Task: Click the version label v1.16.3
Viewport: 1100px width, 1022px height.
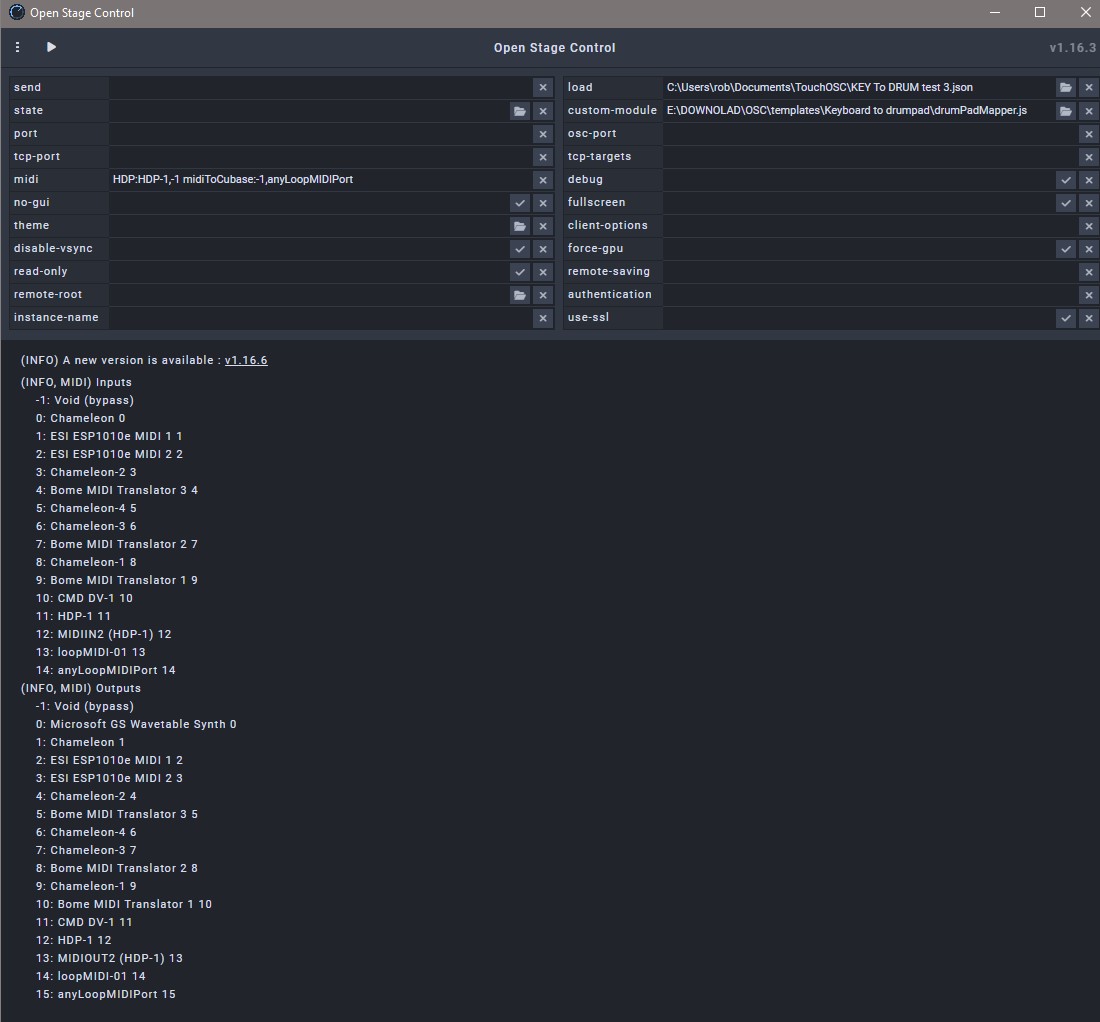Action: tap(1073, 48)
